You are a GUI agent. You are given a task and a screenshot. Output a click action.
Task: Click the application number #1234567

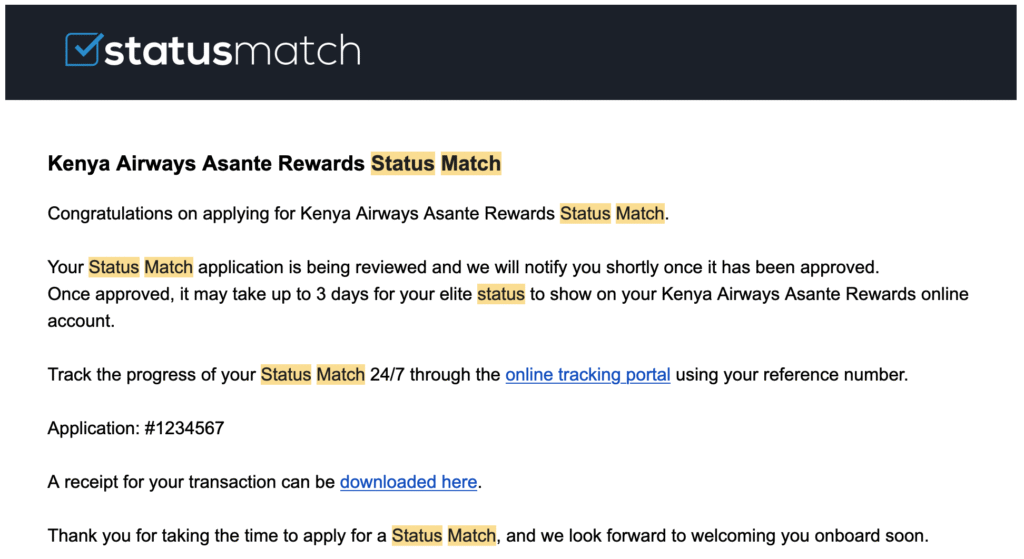(x=187, y=428)
